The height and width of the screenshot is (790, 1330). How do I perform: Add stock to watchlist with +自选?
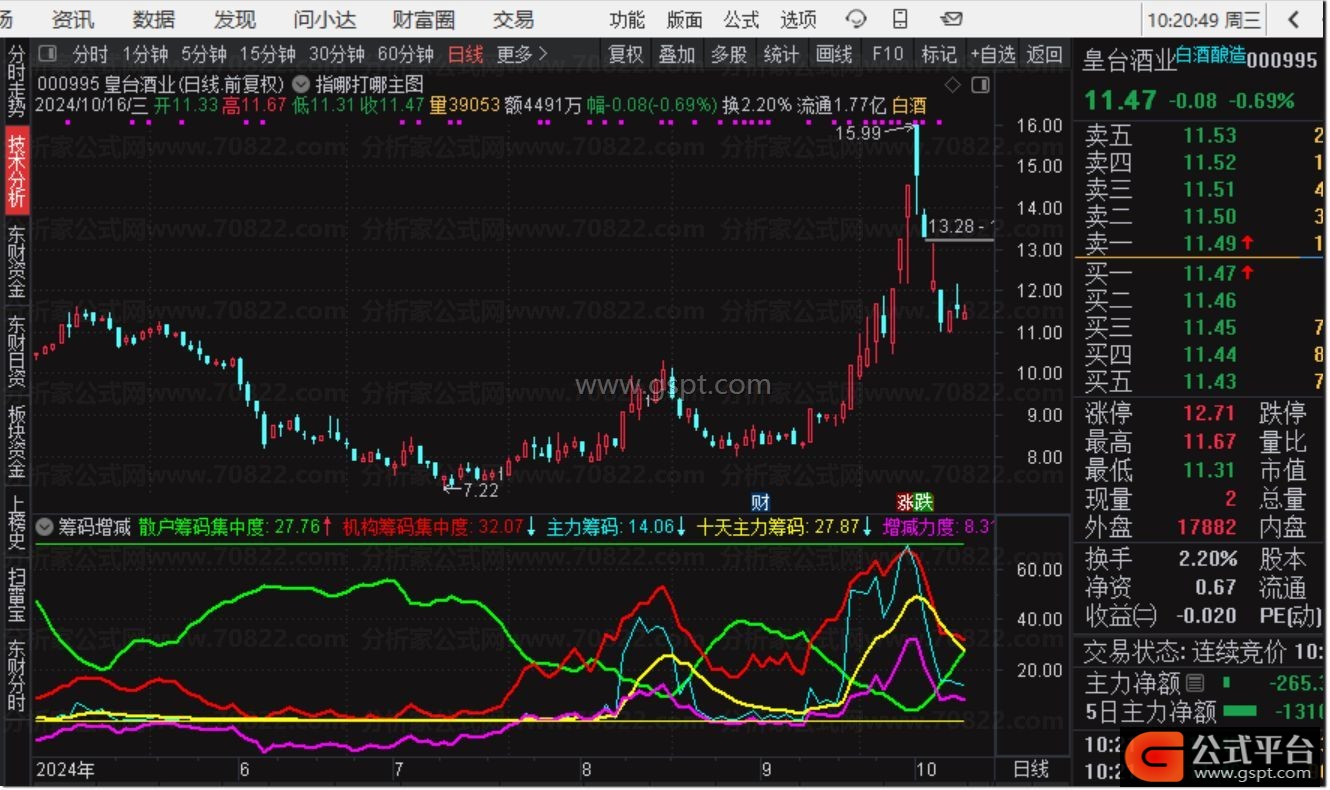pyautogui.click(x=993, y=54)
